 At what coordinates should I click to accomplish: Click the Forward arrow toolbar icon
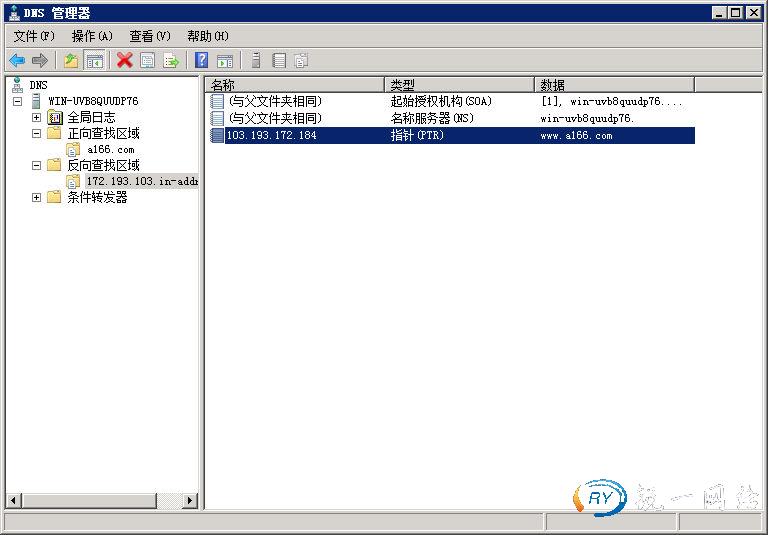click(40, 61)
